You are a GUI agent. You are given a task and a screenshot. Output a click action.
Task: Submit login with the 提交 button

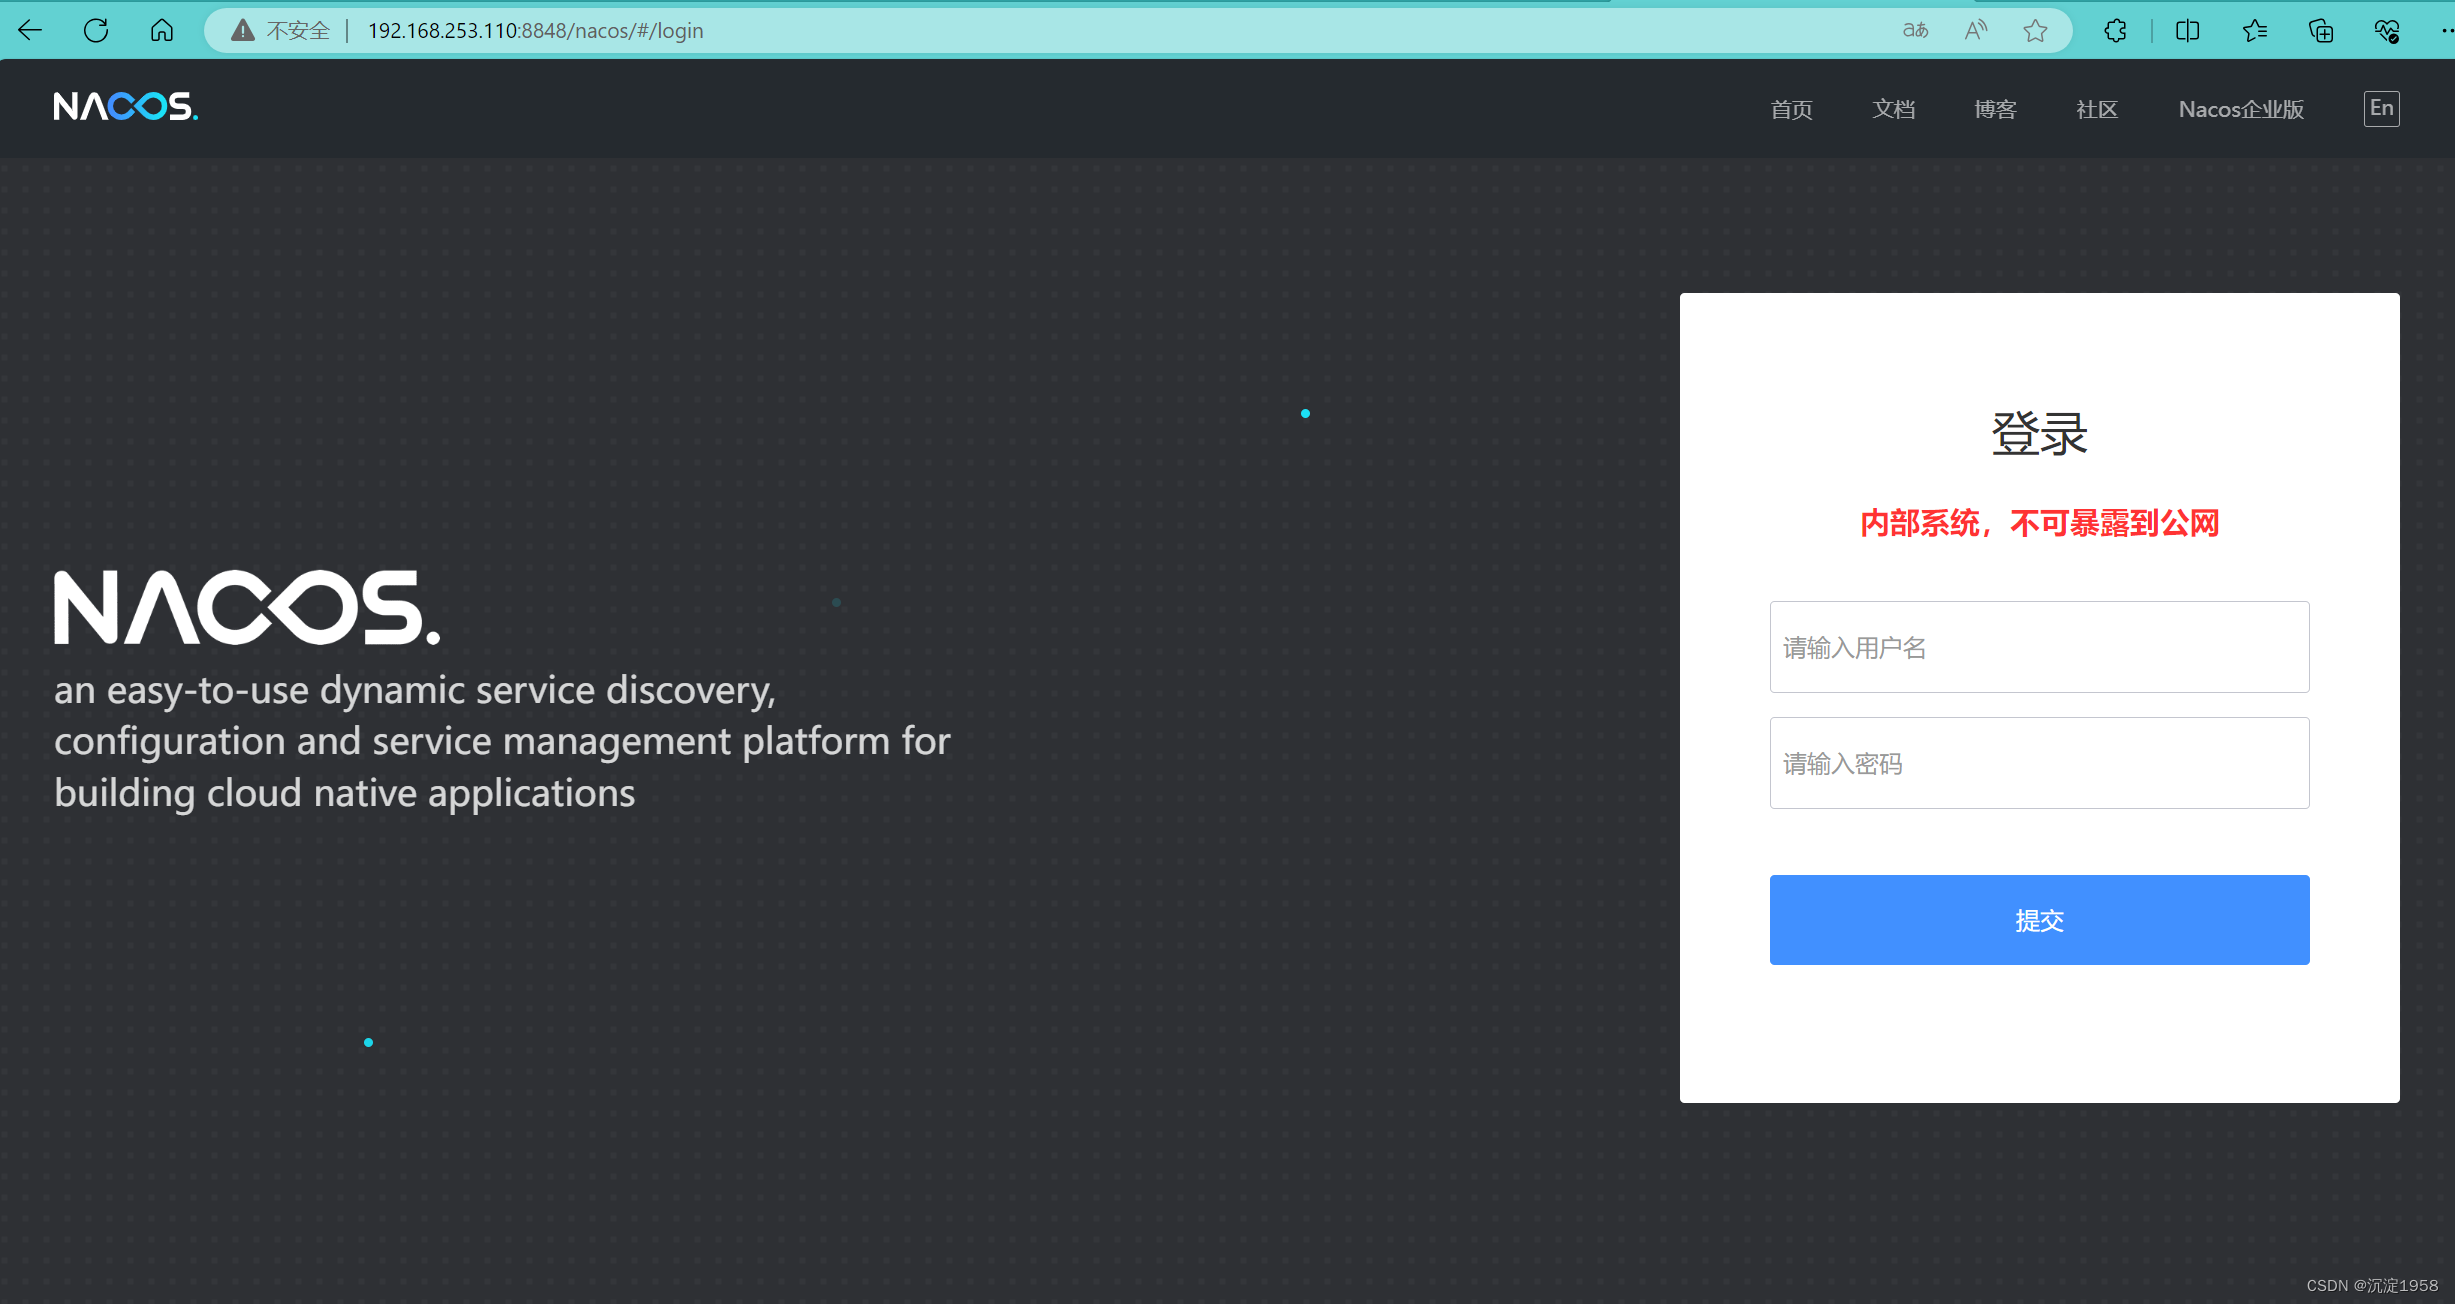pos(2039,920)
